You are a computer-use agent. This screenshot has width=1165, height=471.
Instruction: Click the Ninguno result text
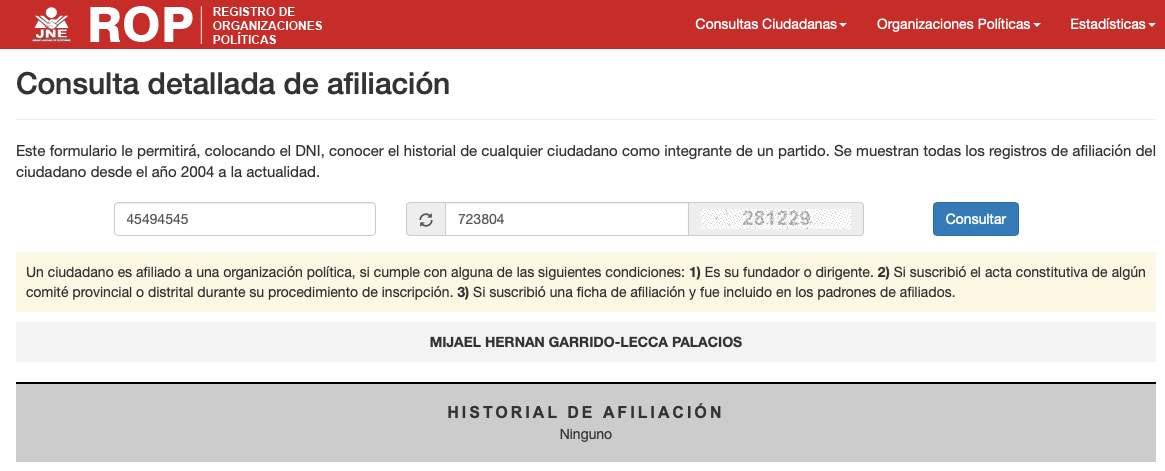click(x=585, y=434)
